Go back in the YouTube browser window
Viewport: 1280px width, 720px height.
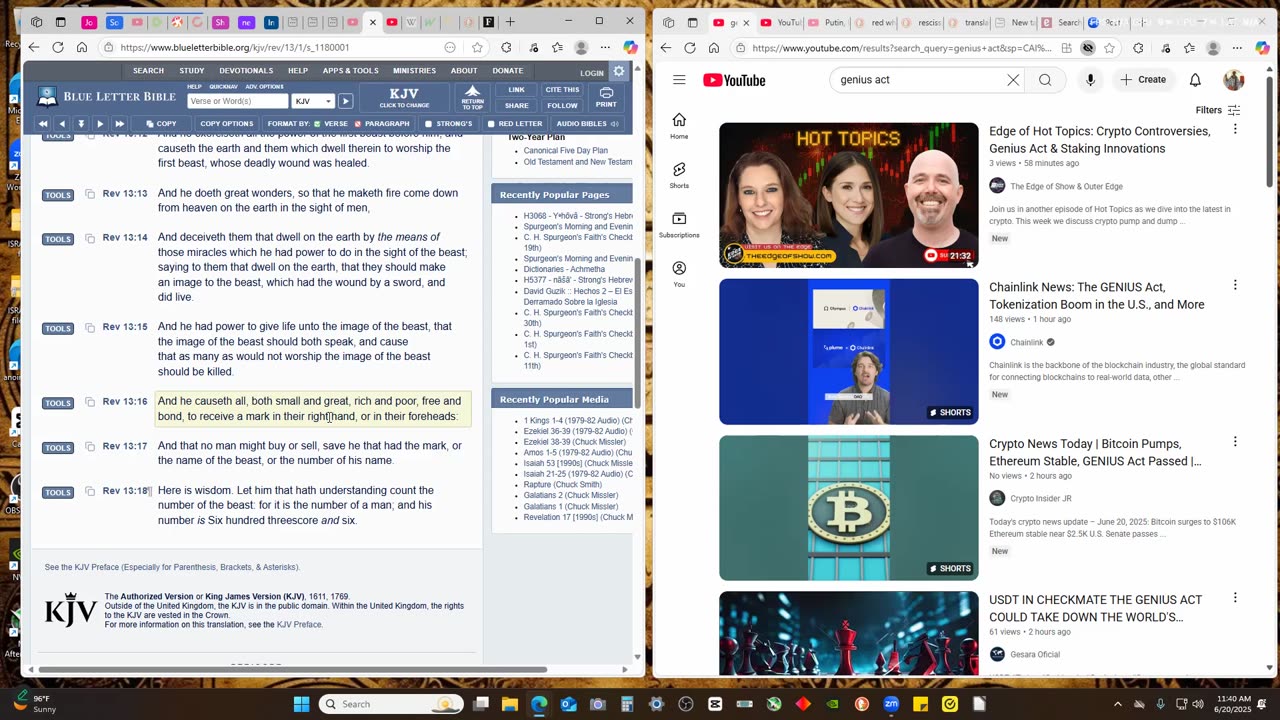point(666,48)
